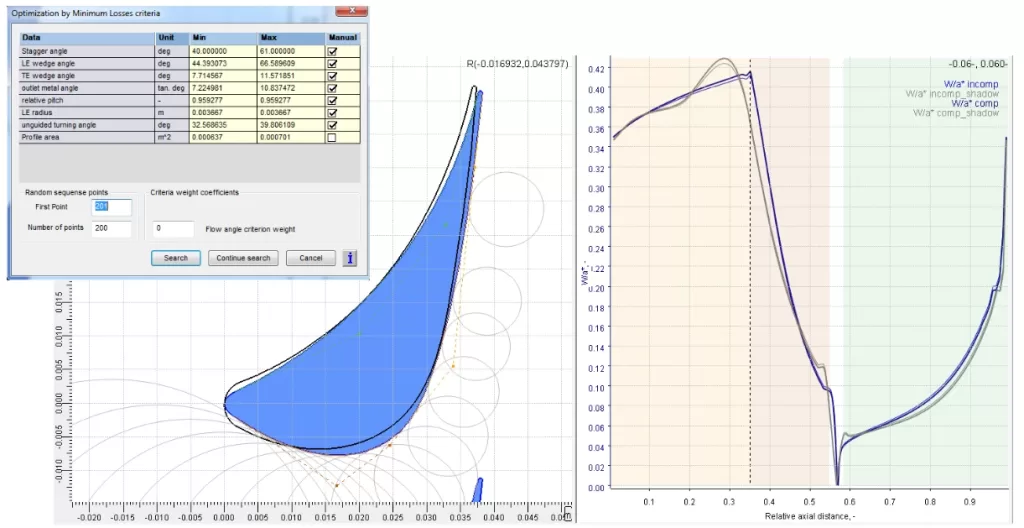This screenshot has height=528, width=1024.
Task: Select TE wedge angle Min value 7.714567
Action: [223, 76]
